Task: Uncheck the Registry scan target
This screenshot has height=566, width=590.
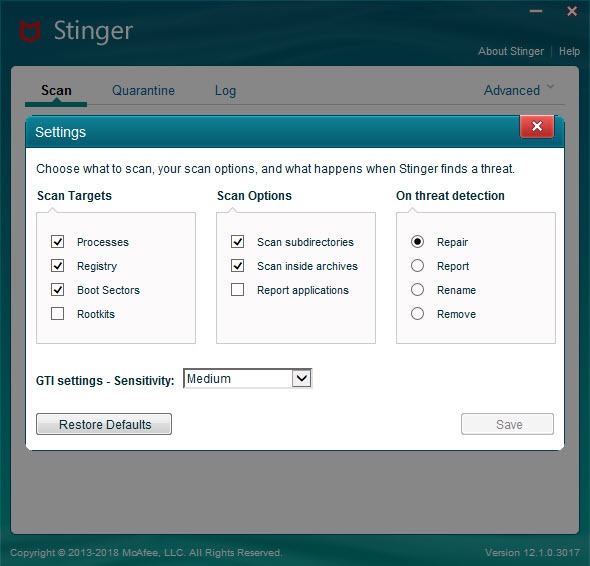Action: [x=58, y=266]
